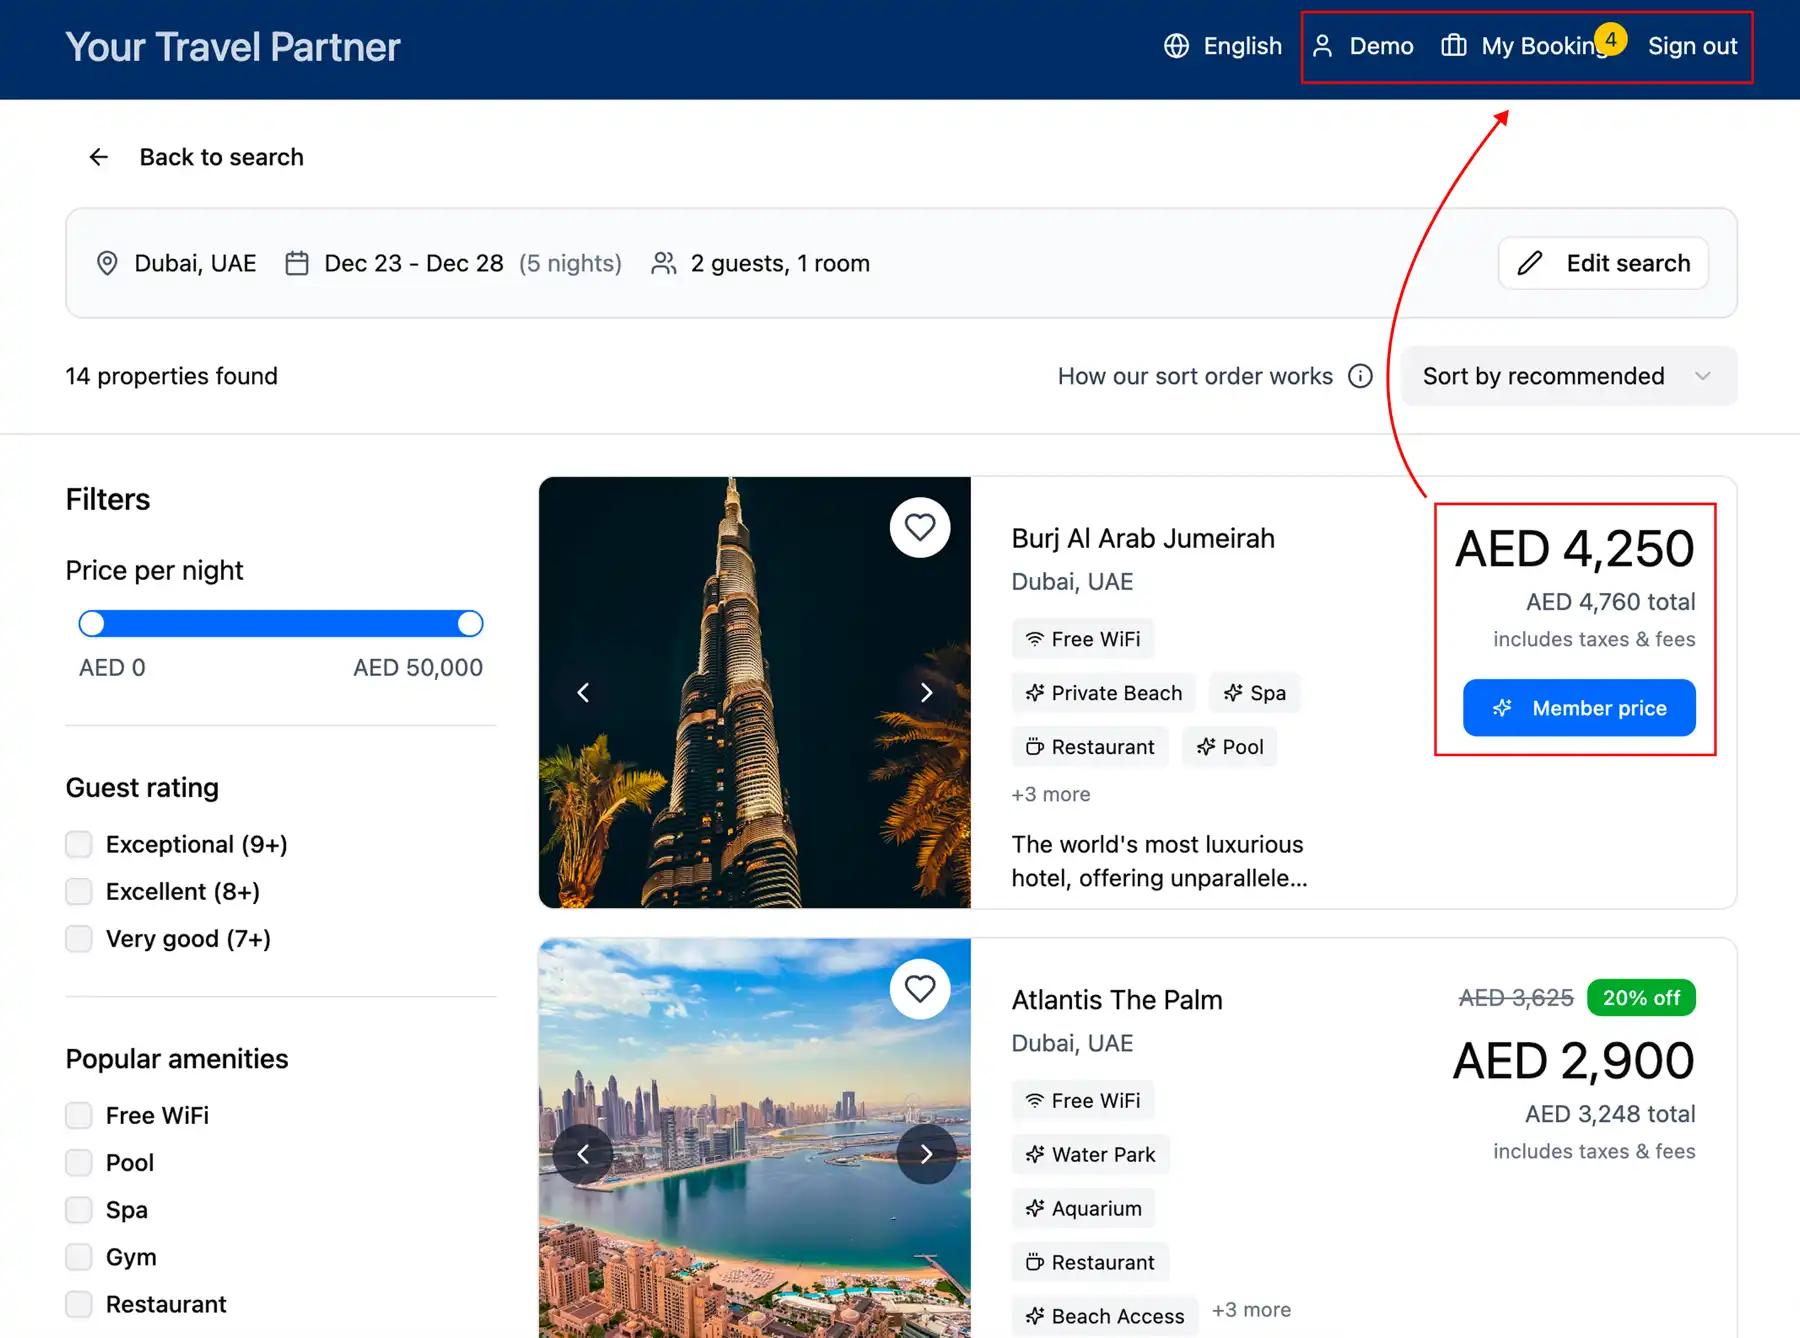This screenshot has height=1338, width=1800.
Task: Click the guests people icon
Action: tap(664, 263)
